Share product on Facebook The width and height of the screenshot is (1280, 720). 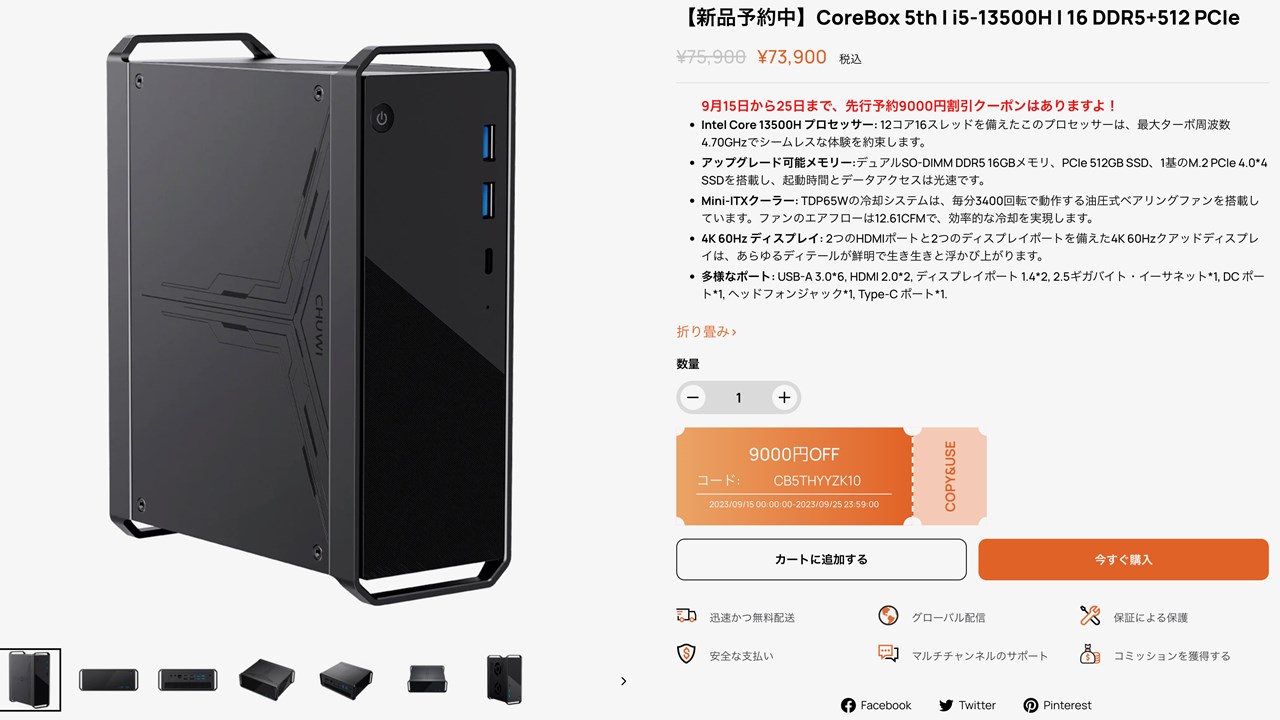click(x=876, y=705)
